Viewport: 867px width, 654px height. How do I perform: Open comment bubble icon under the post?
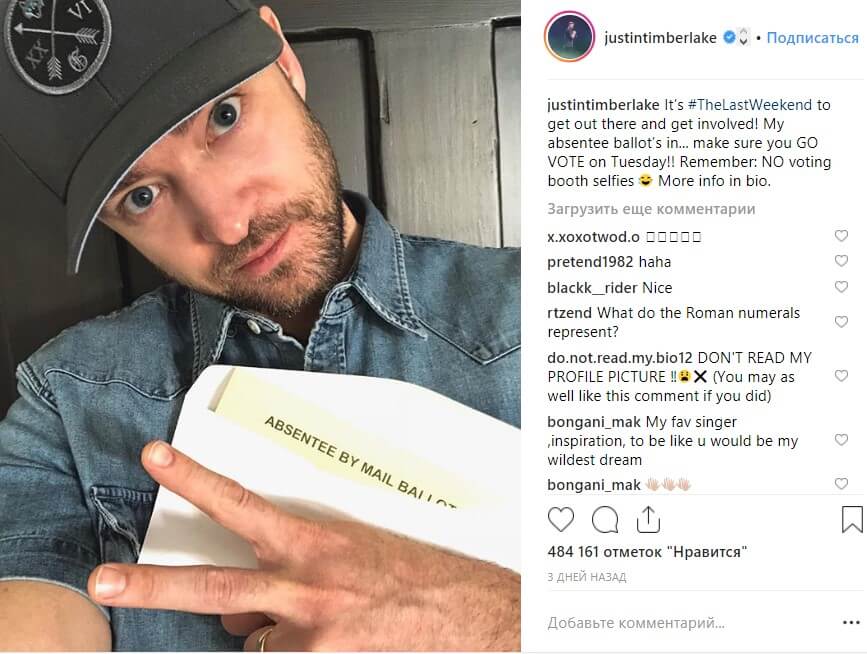click(605, 520)
